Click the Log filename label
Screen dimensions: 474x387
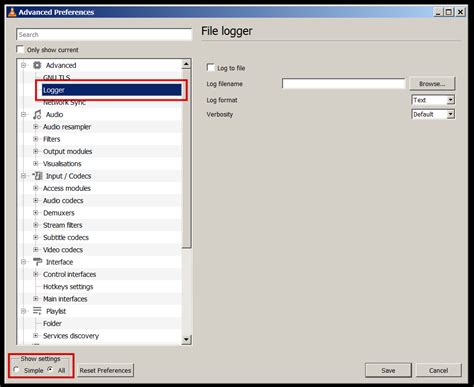pyautogui.click(x=224, y=84)
